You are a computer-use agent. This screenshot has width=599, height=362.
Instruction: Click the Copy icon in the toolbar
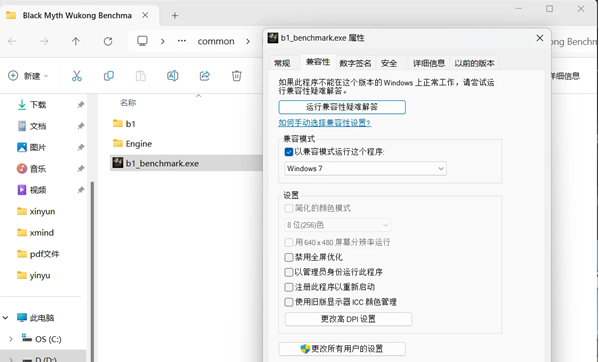pos(109,76)
